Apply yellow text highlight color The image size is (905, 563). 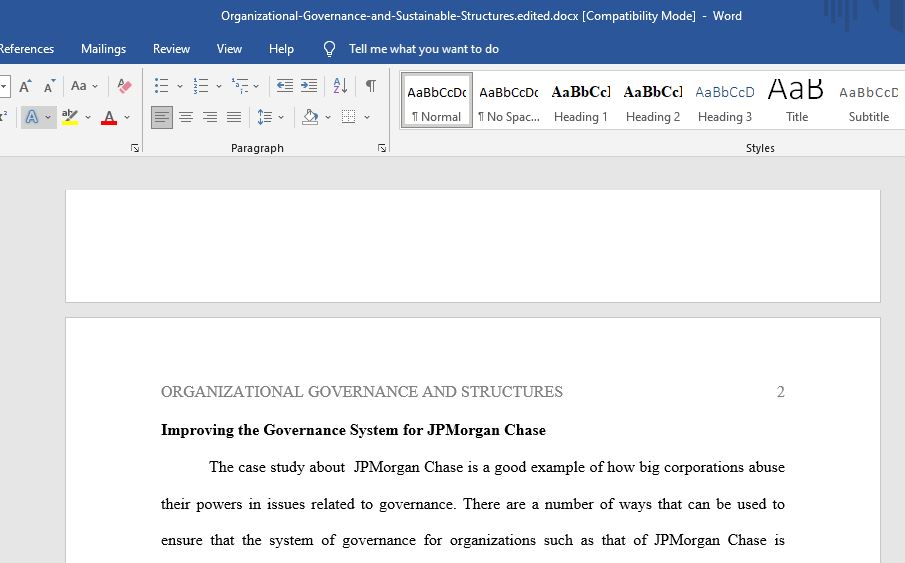[x=70, y=117]
